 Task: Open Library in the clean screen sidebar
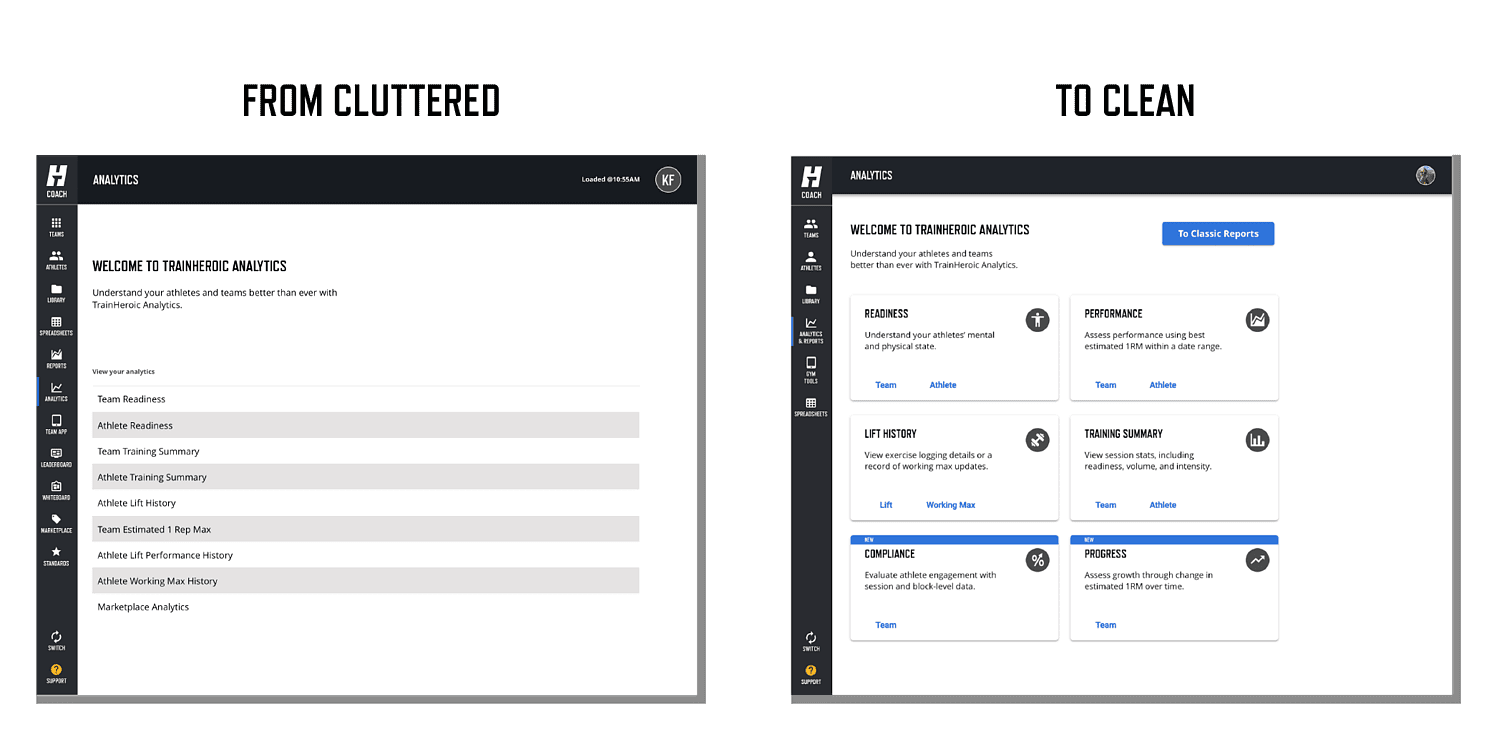(811, 294)
